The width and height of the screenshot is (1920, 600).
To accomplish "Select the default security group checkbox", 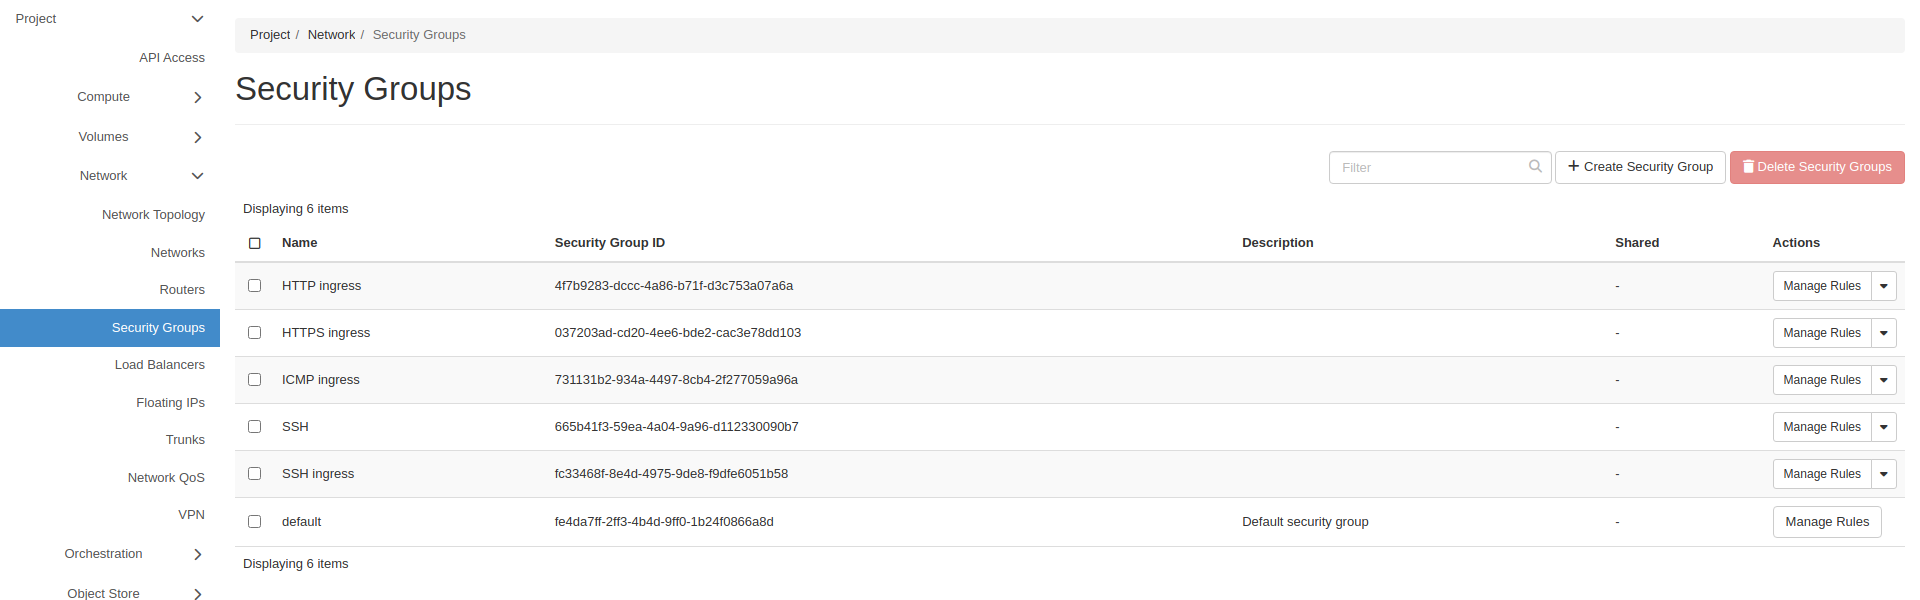I will 255,522.
